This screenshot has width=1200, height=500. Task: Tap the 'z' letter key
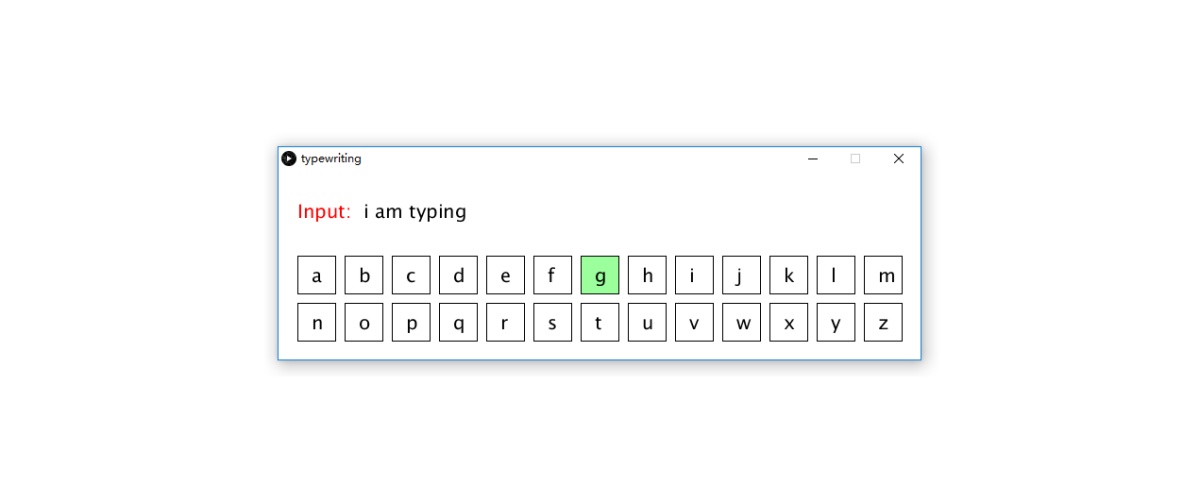pos(883,322)
